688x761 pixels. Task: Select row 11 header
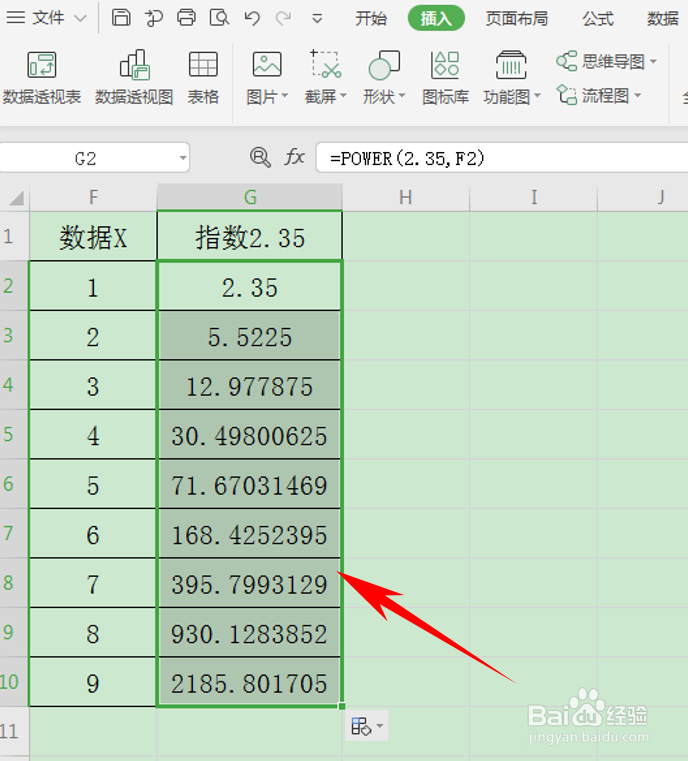(x=14, y=731)
